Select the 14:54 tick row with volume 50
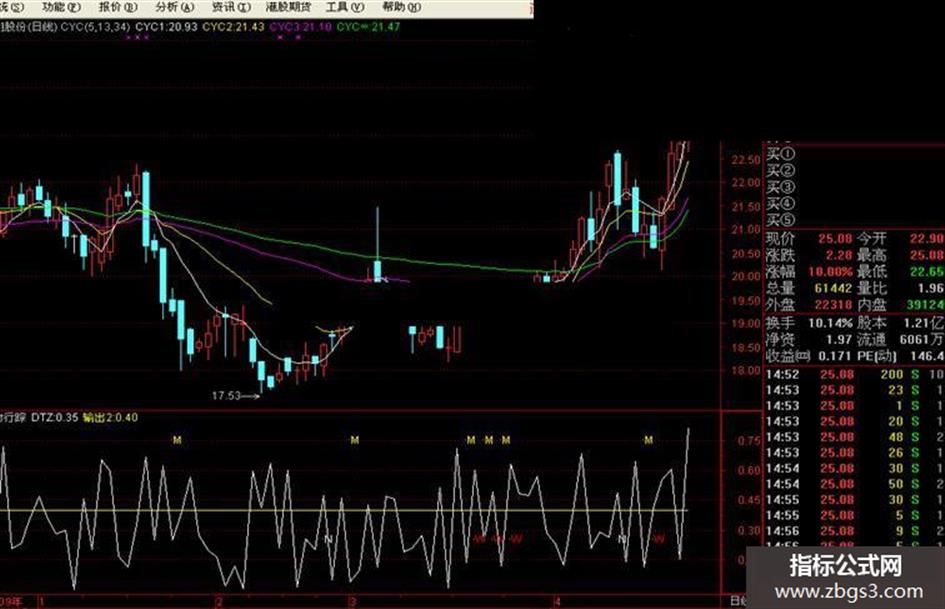Image resolution: width=945 pixels, height=609 pixels. tap(855, 484)
